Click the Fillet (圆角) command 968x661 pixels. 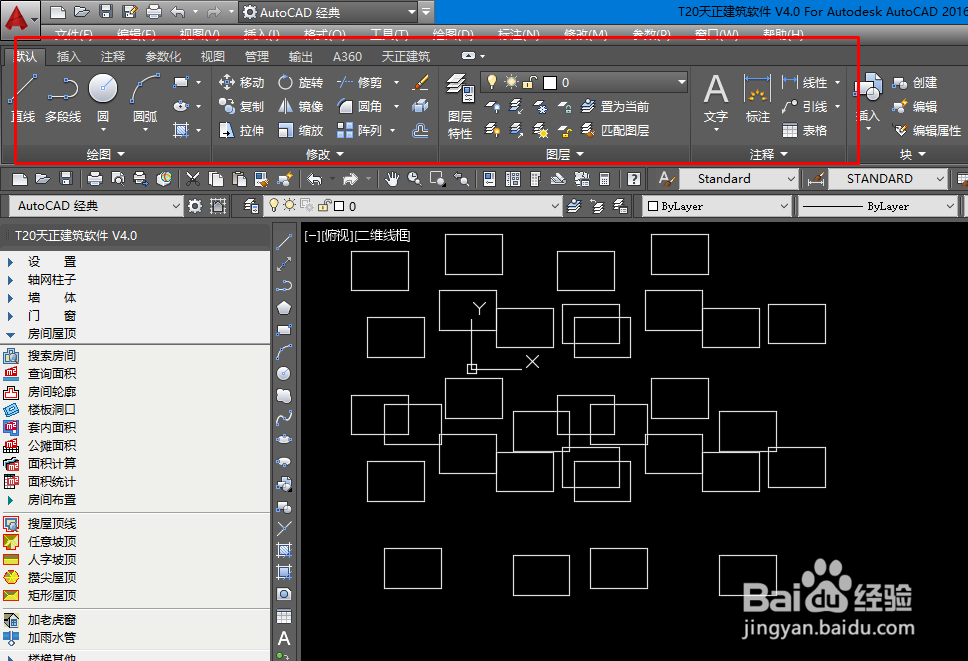tap(360, 106)
